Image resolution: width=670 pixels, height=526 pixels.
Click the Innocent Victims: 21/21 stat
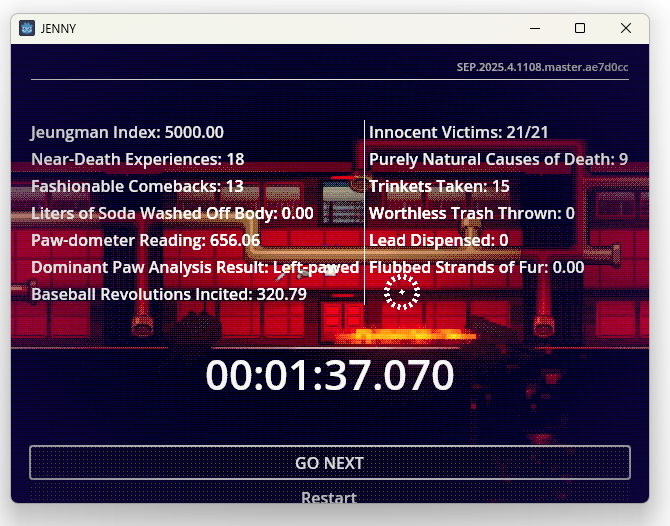(458, 132)
